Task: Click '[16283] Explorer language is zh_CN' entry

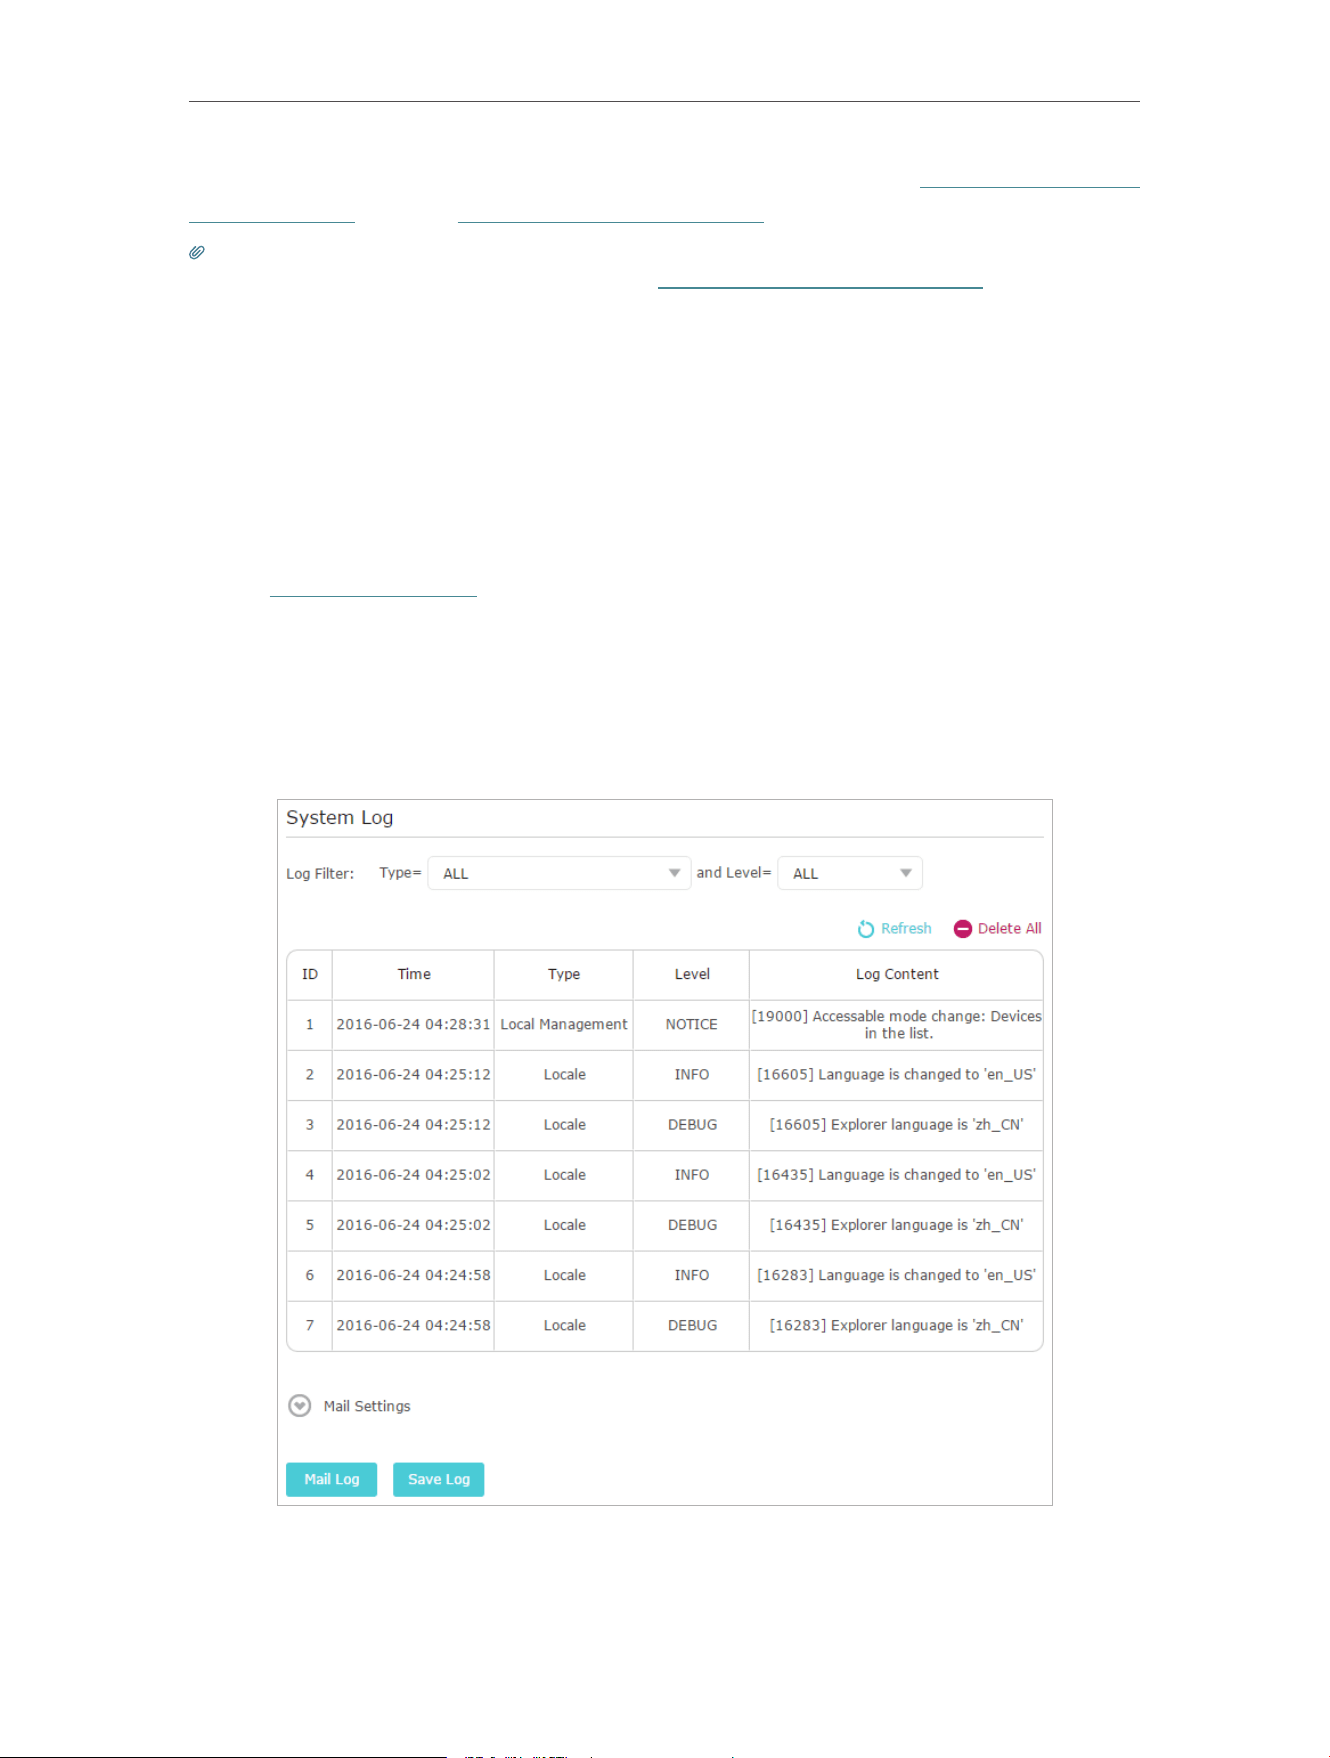Action: click(x=897, y=1324)
